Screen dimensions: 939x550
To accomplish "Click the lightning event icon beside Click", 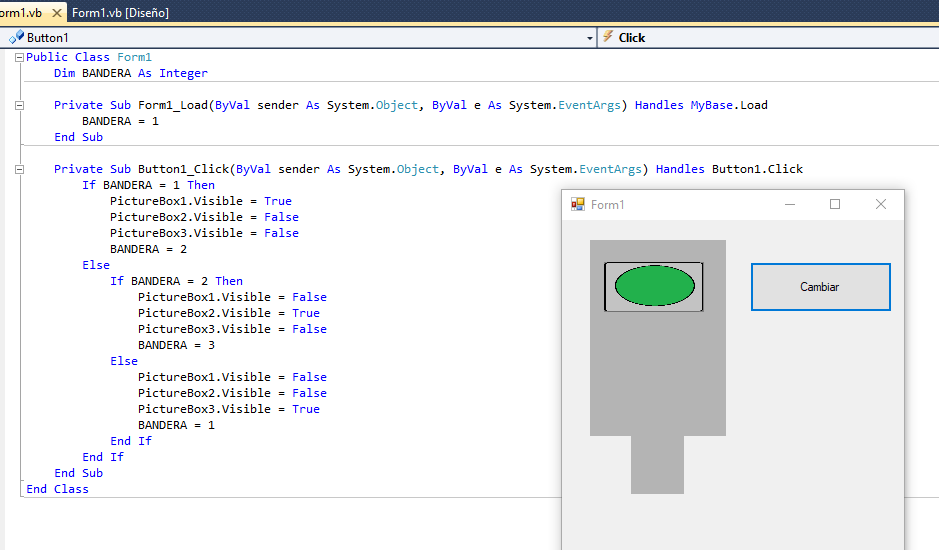I will click(608, 37).
